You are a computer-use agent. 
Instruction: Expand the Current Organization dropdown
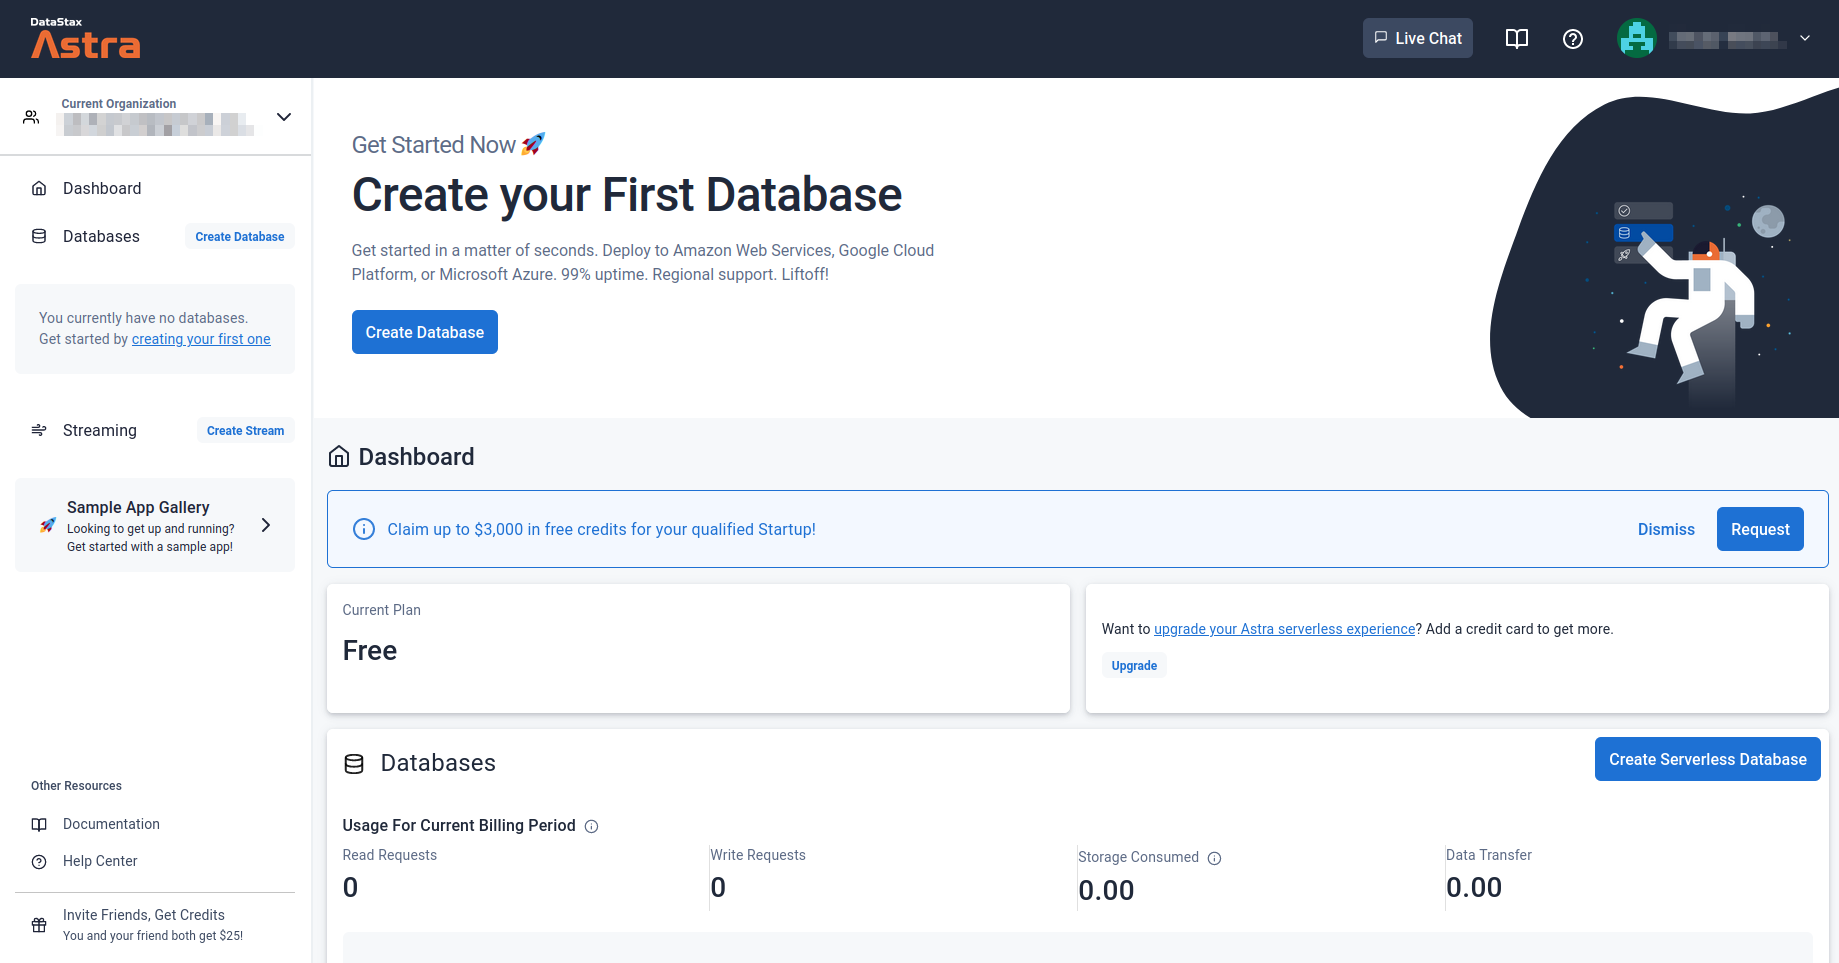(284, 117)
